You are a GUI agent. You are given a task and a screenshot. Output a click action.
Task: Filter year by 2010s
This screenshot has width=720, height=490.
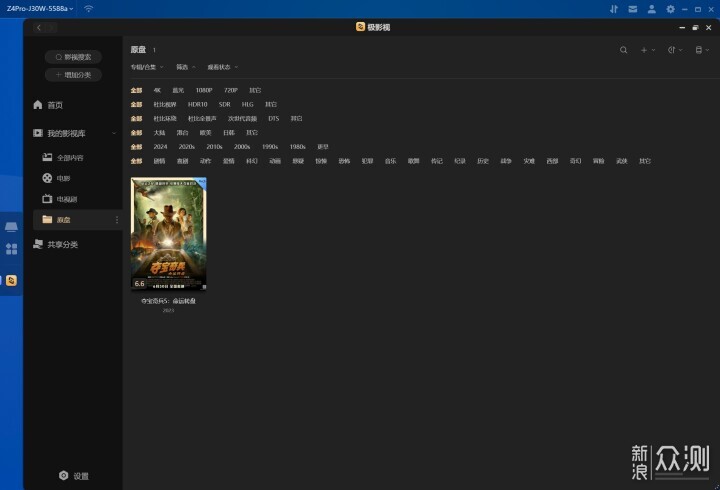pyautogui.click(x=214, y=147)
